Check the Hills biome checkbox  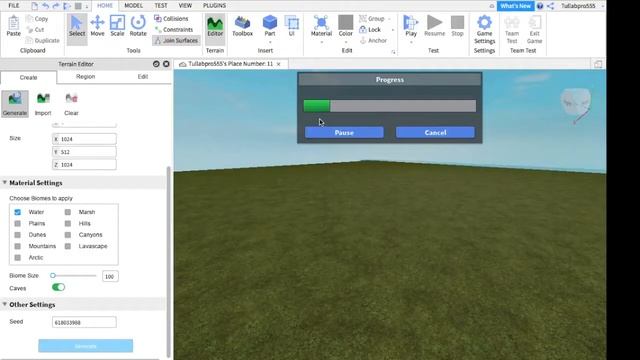68,224
